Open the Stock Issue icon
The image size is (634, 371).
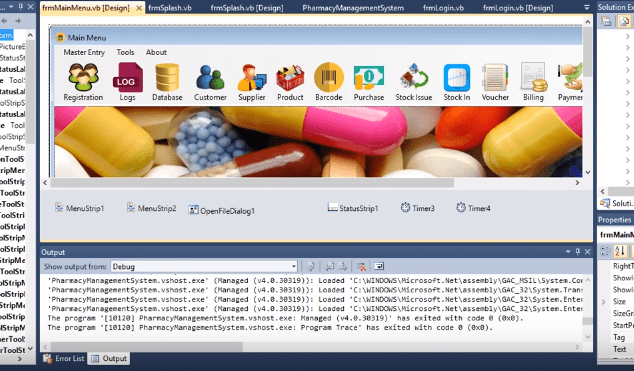(x=414, y=77)
